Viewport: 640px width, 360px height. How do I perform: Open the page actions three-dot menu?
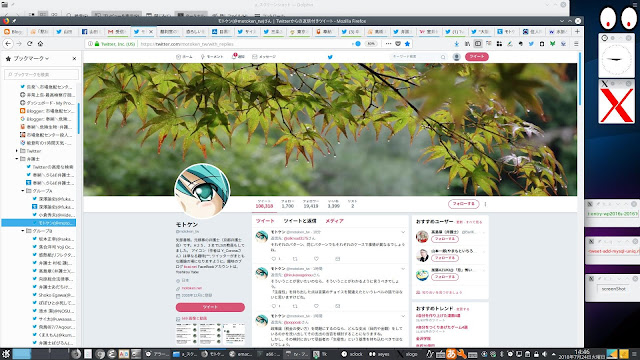pos(388,44)
